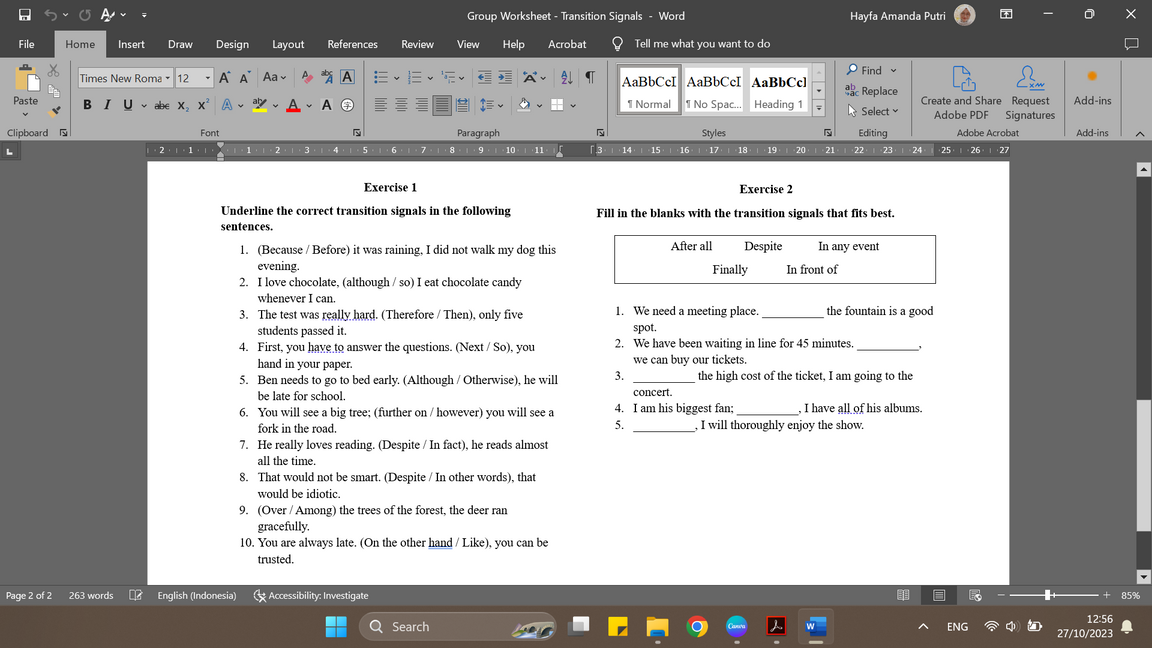Image resolution: width=1152 pixels, height=648 pixels.
Task: Click Accessibility: Investigate in status bar
Action: [x=311, y=595]
